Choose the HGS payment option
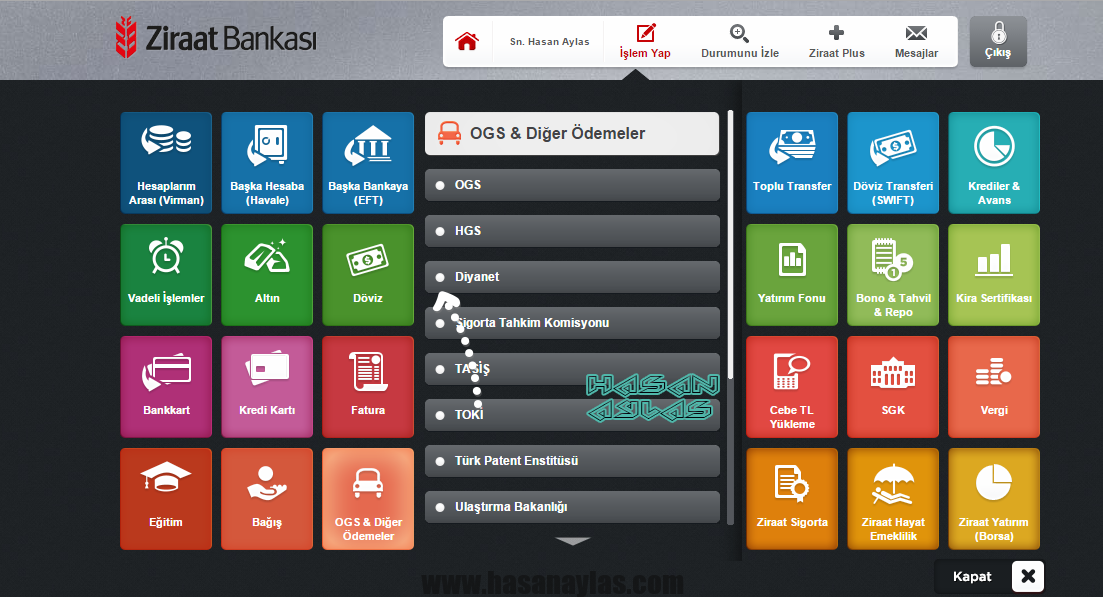This screenshot has height=597, width=1103. tap(573, 231)
